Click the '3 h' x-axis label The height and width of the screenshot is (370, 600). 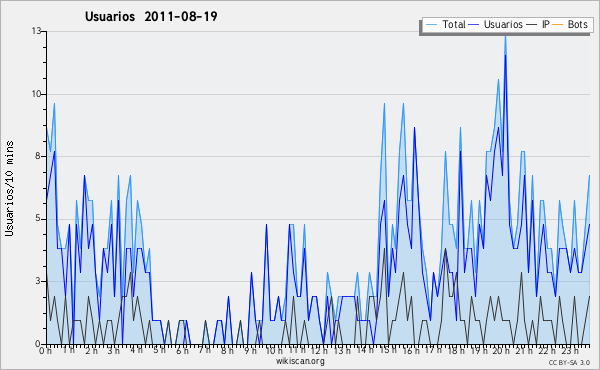(114, 350)
